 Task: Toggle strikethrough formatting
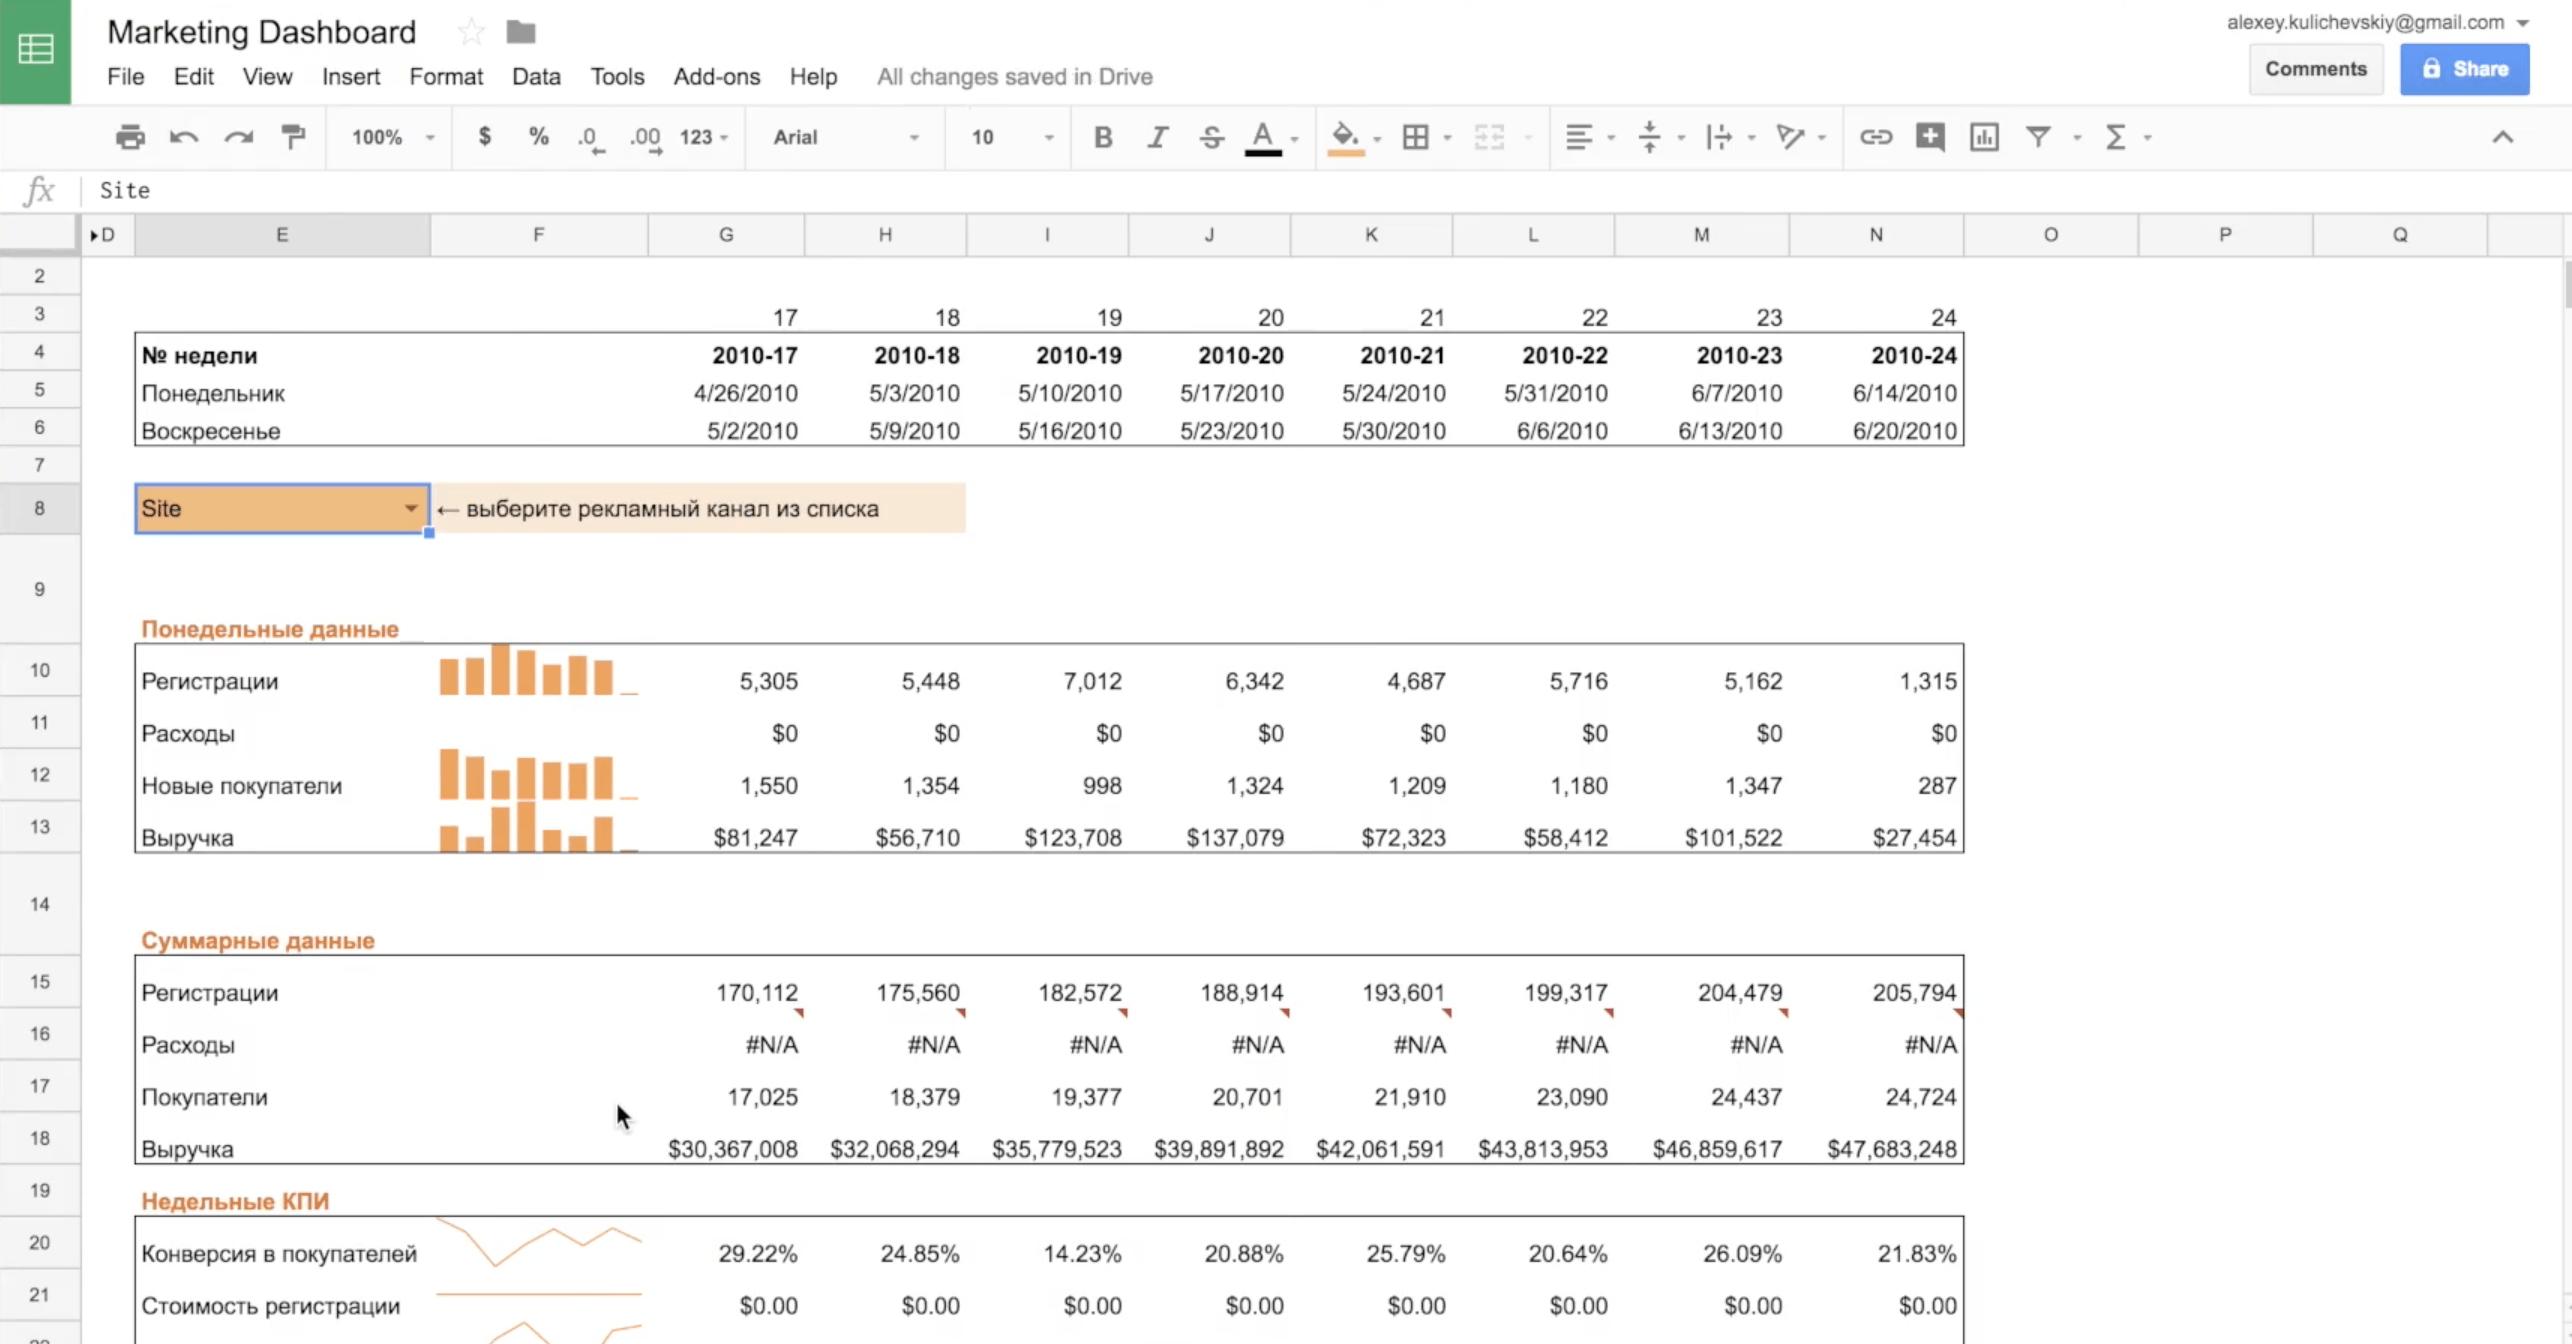click(1211, 137)
